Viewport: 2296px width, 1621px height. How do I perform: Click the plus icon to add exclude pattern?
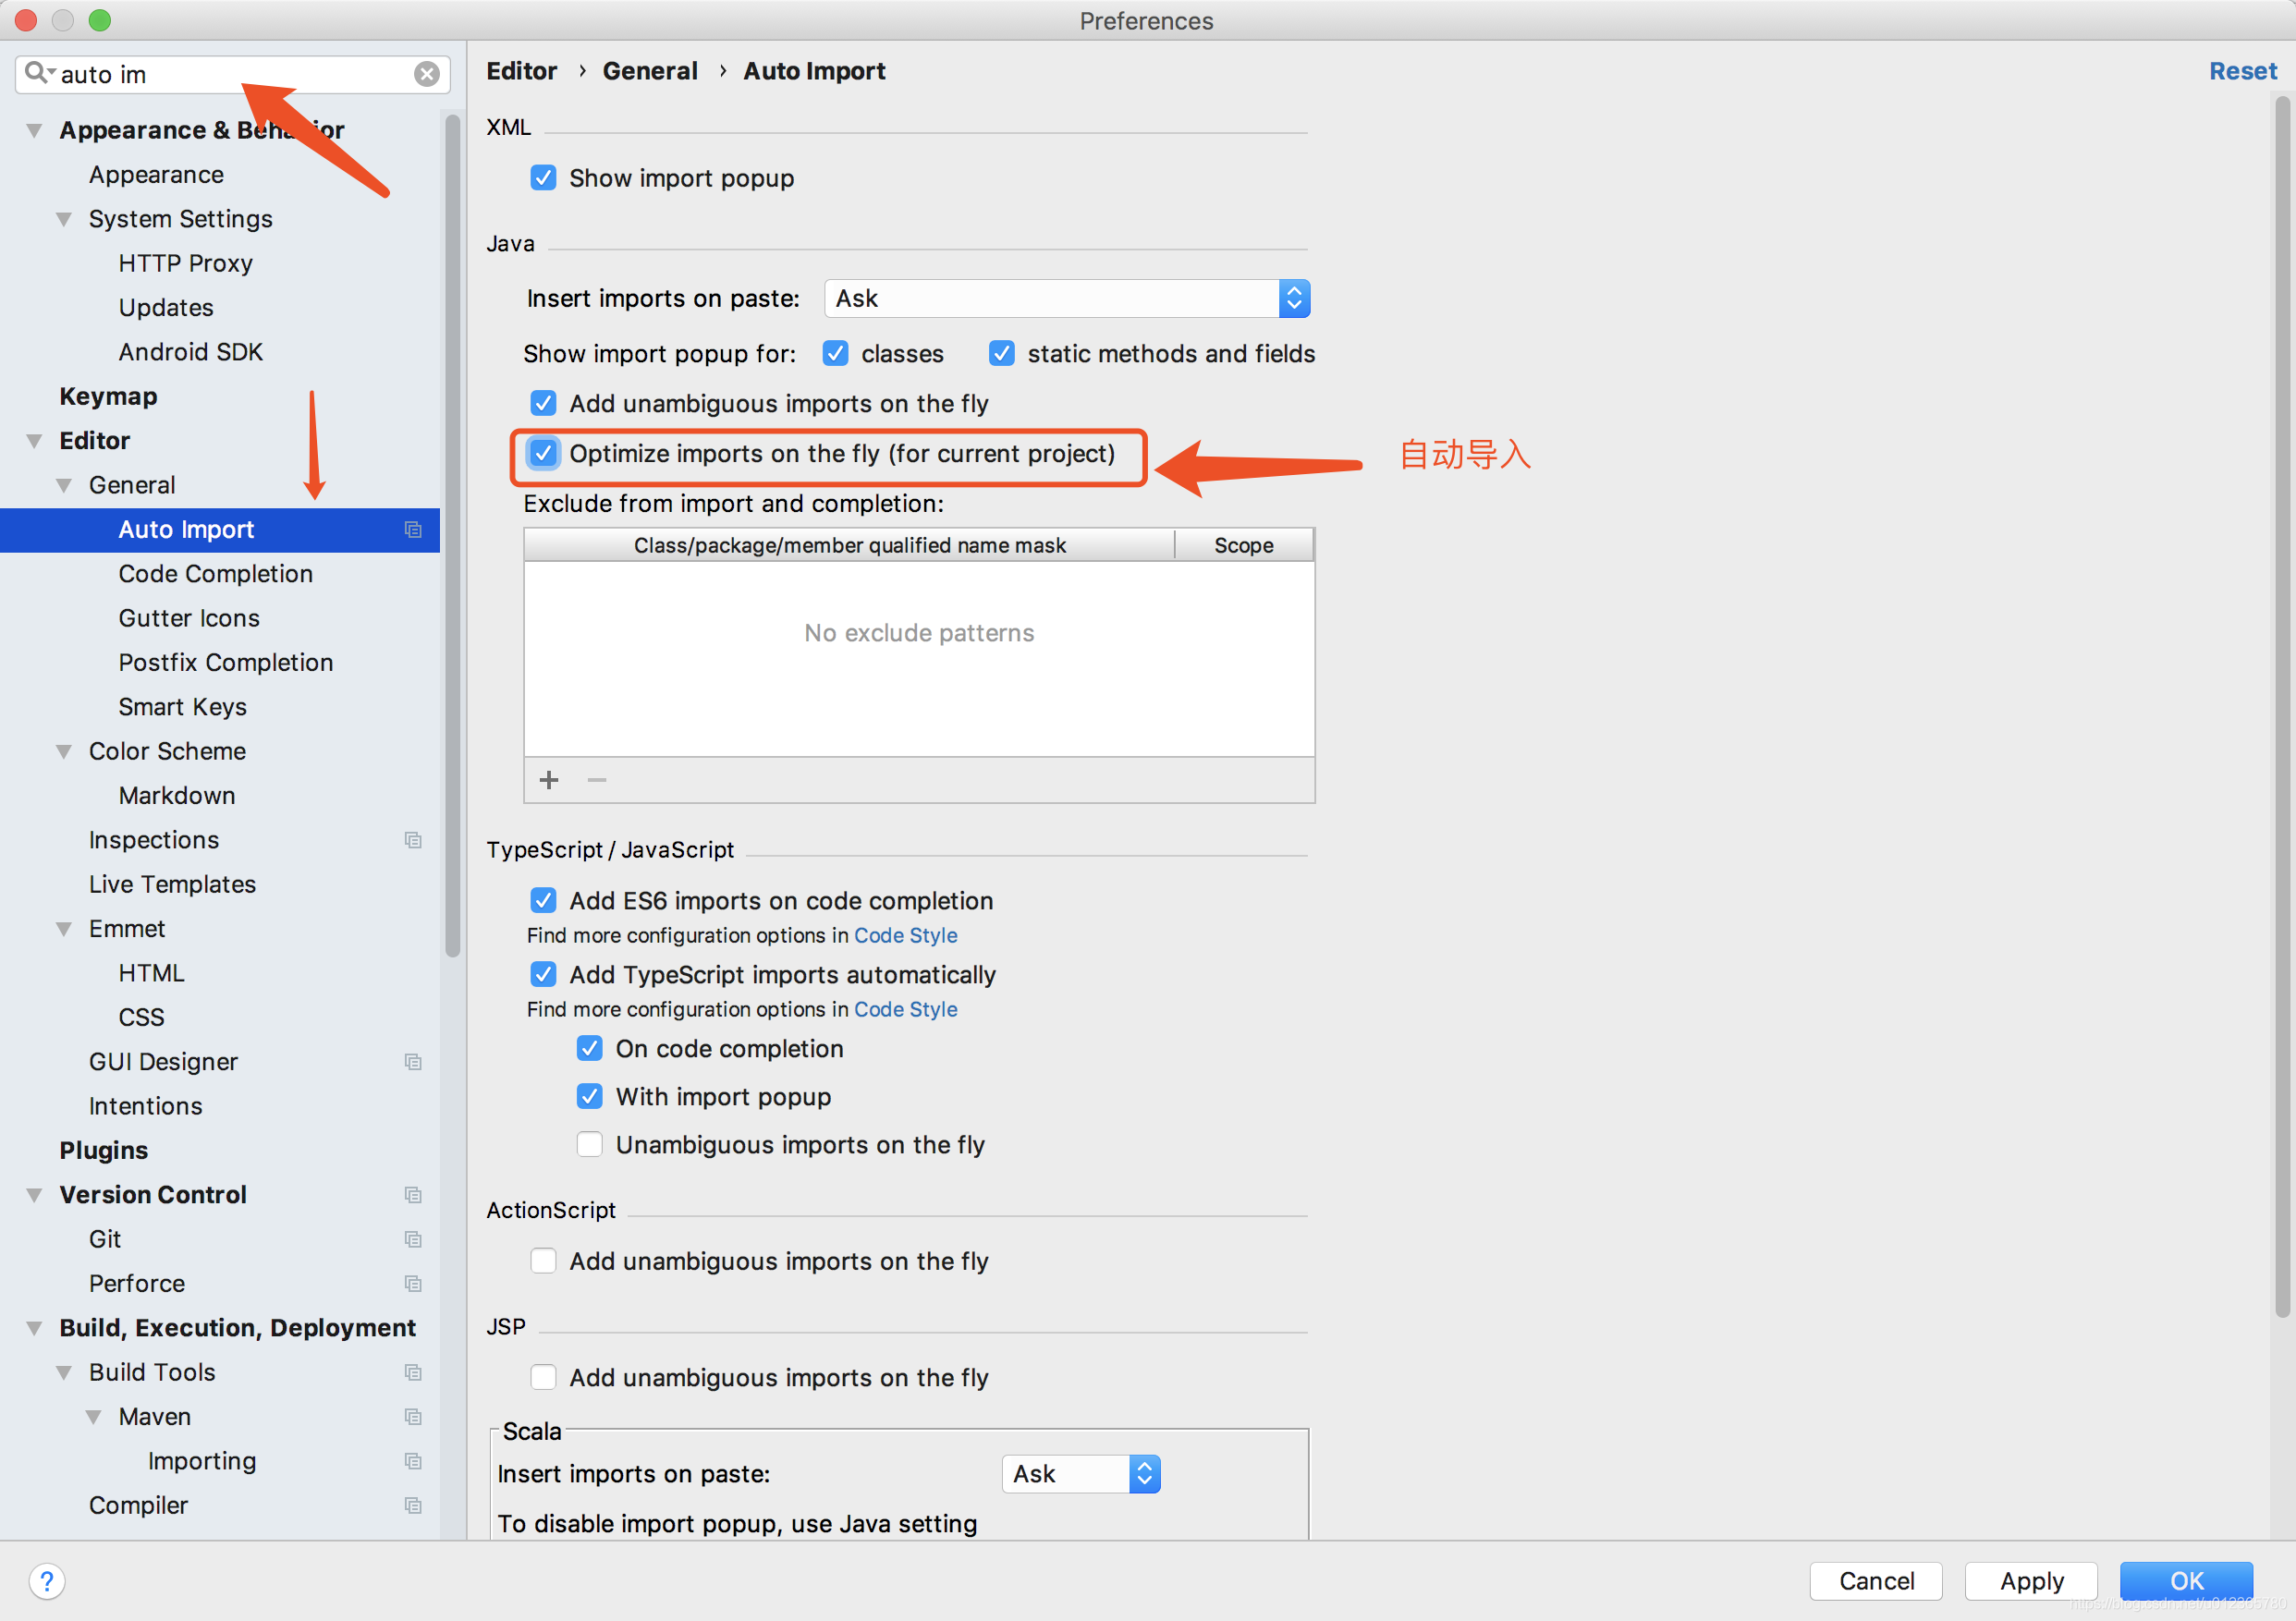549,780
